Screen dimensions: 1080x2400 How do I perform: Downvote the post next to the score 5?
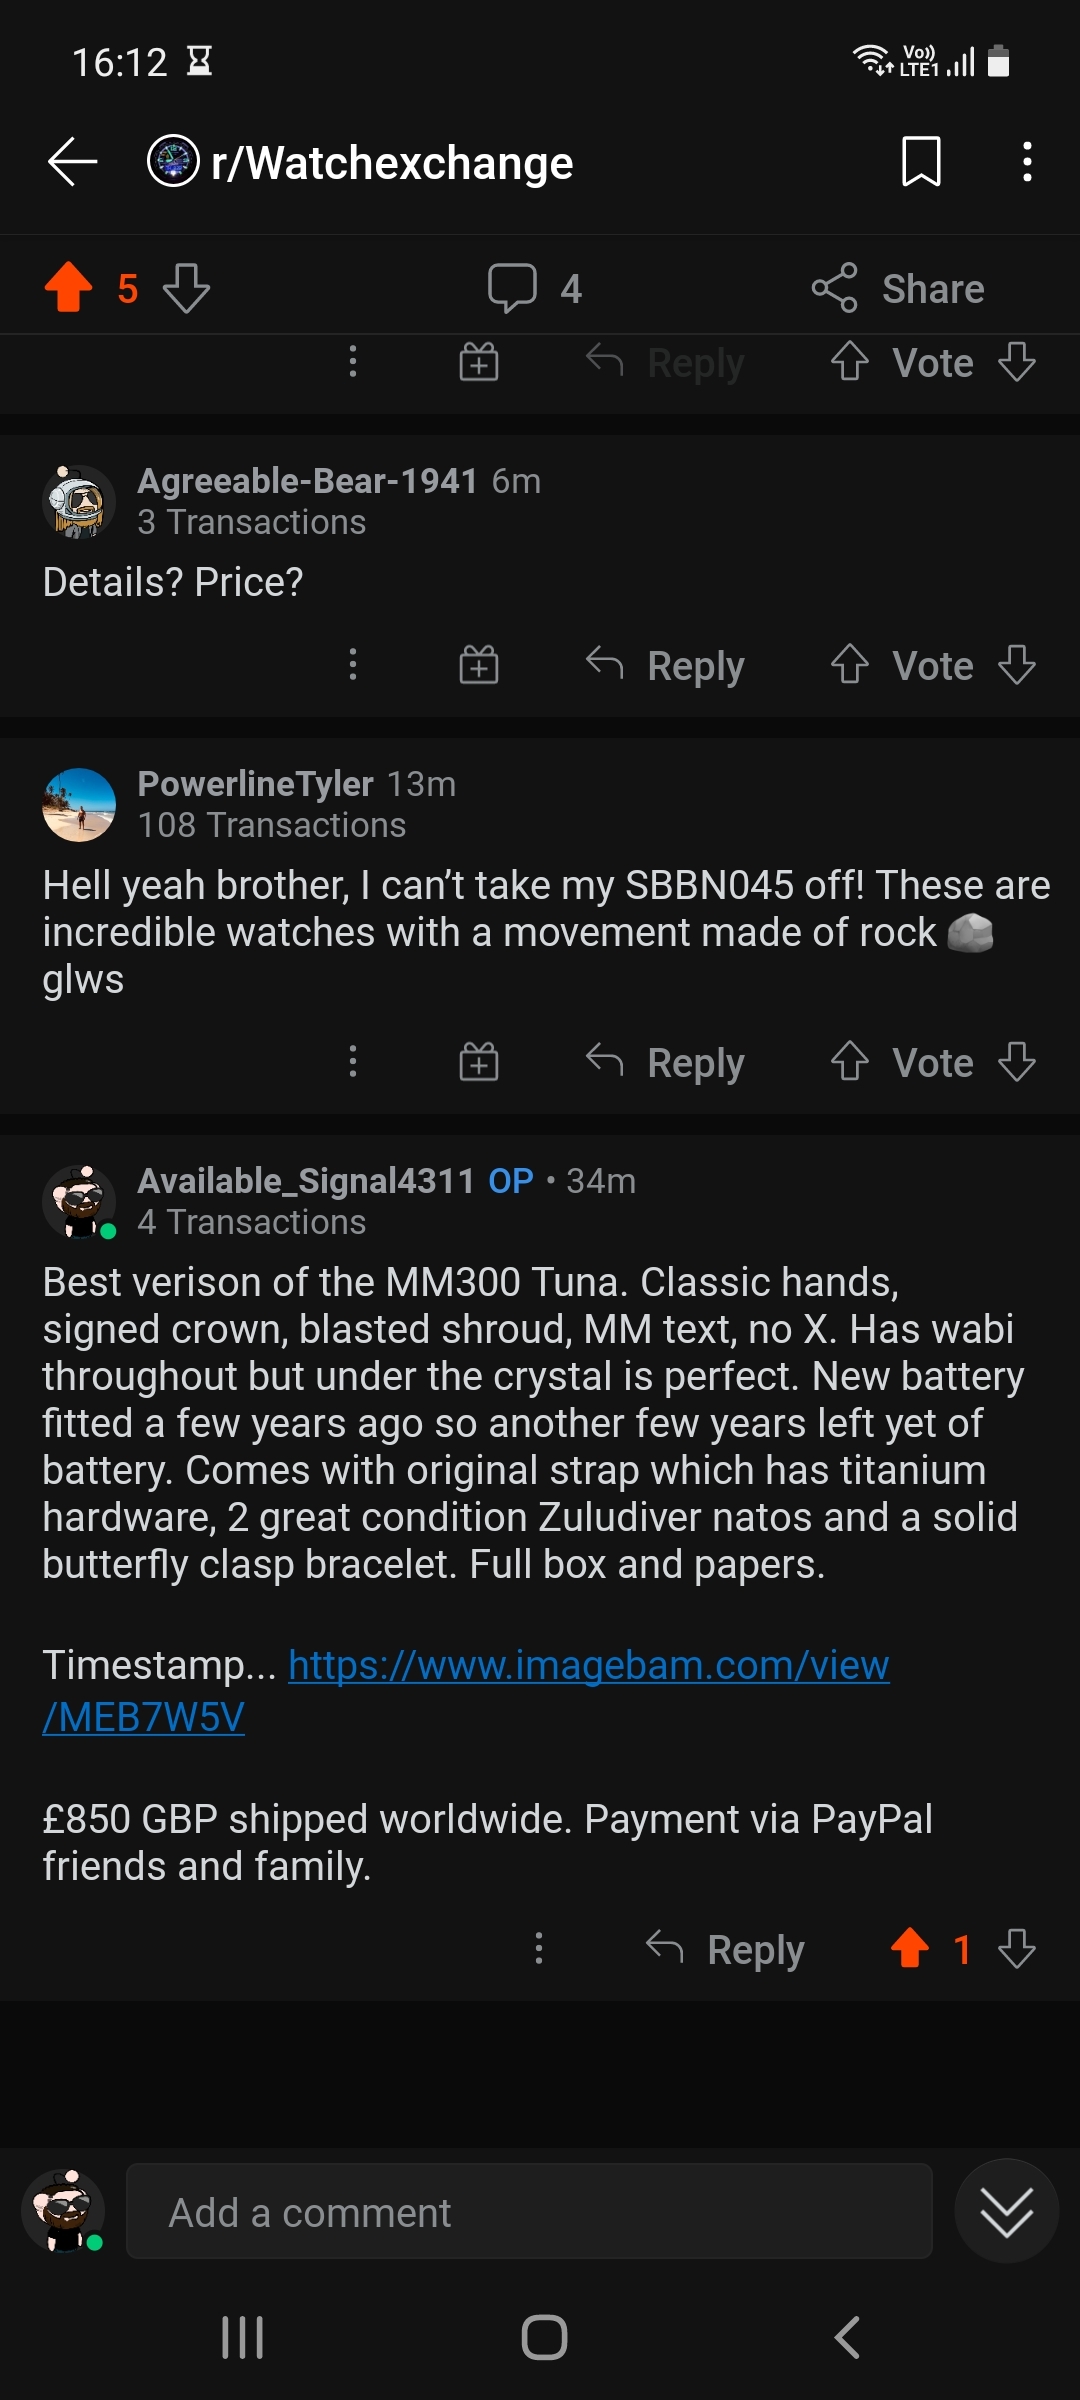coord(186,288)
